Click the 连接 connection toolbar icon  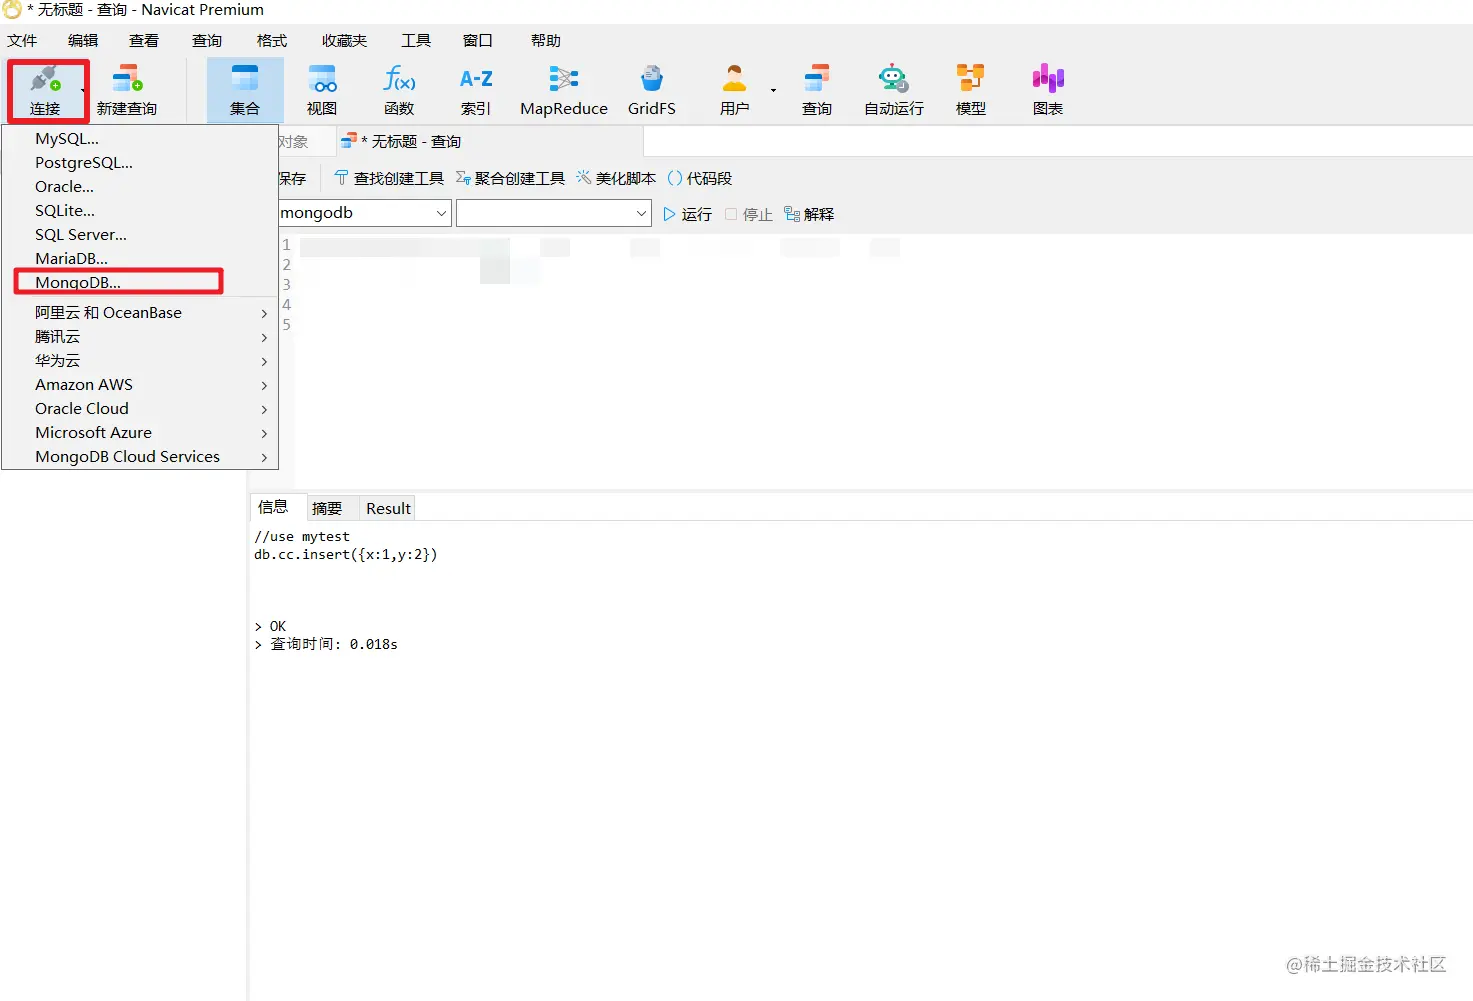(44, 90)
